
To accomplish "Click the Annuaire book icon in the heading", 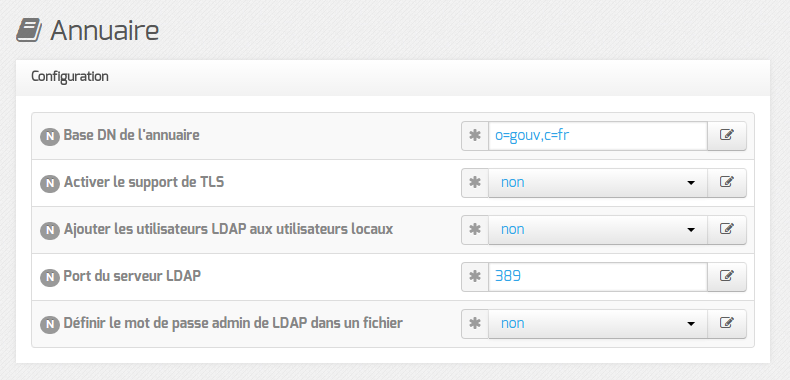I will point(29,31).
